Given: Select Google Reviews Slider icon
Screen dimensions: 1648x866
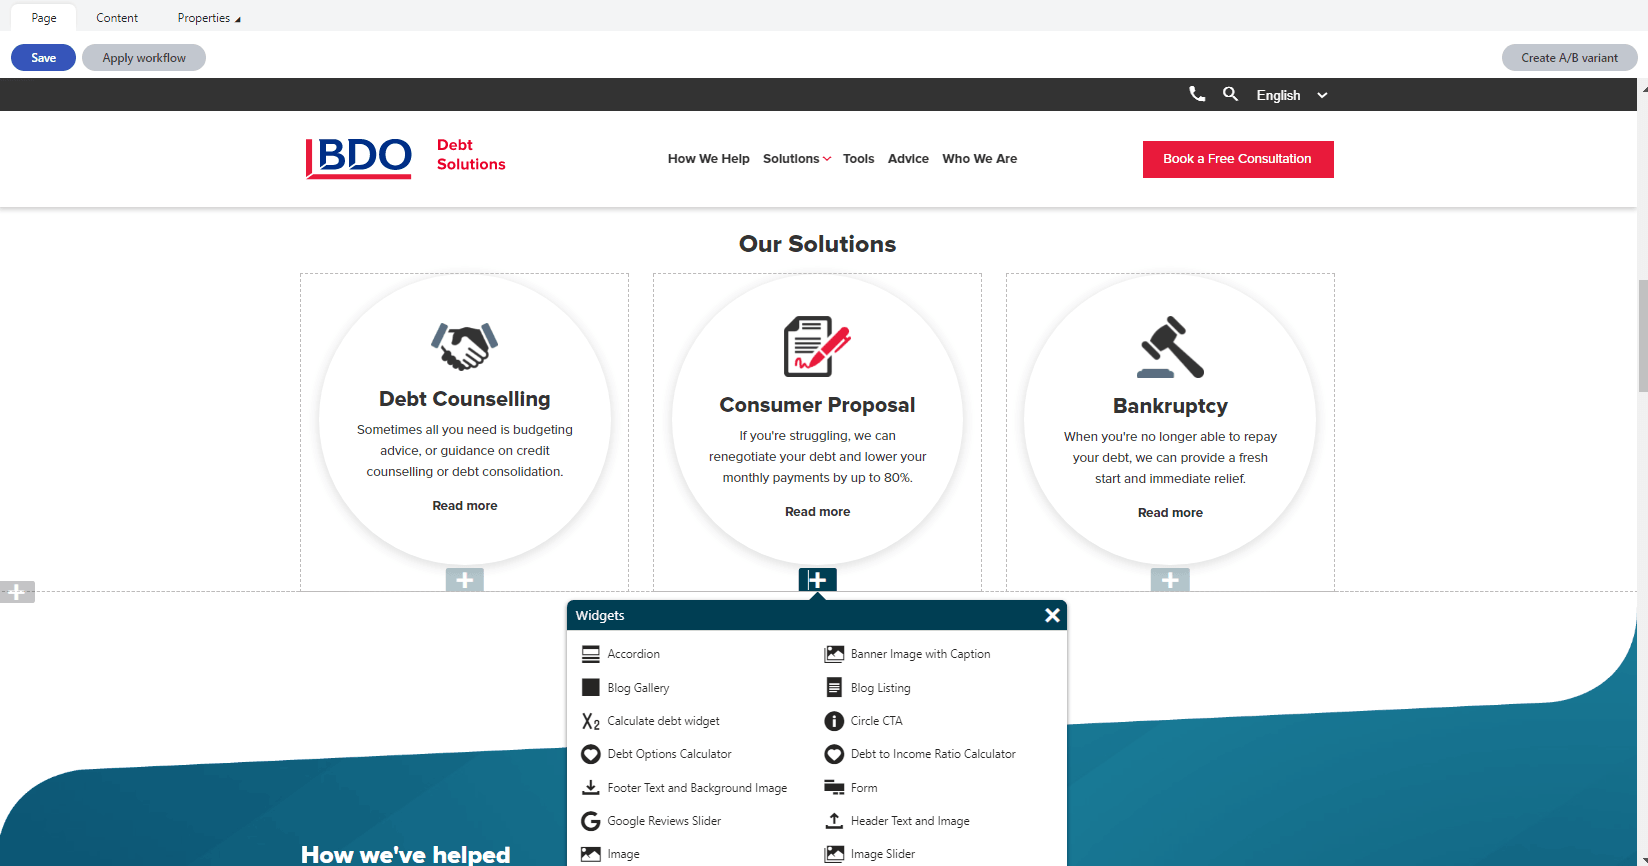Looking at the screenshot, I should tap(591, 821).
